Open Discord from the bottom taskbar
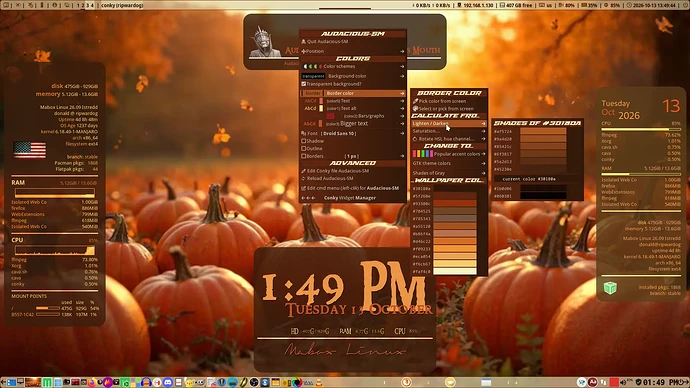 tap(168, 382)
